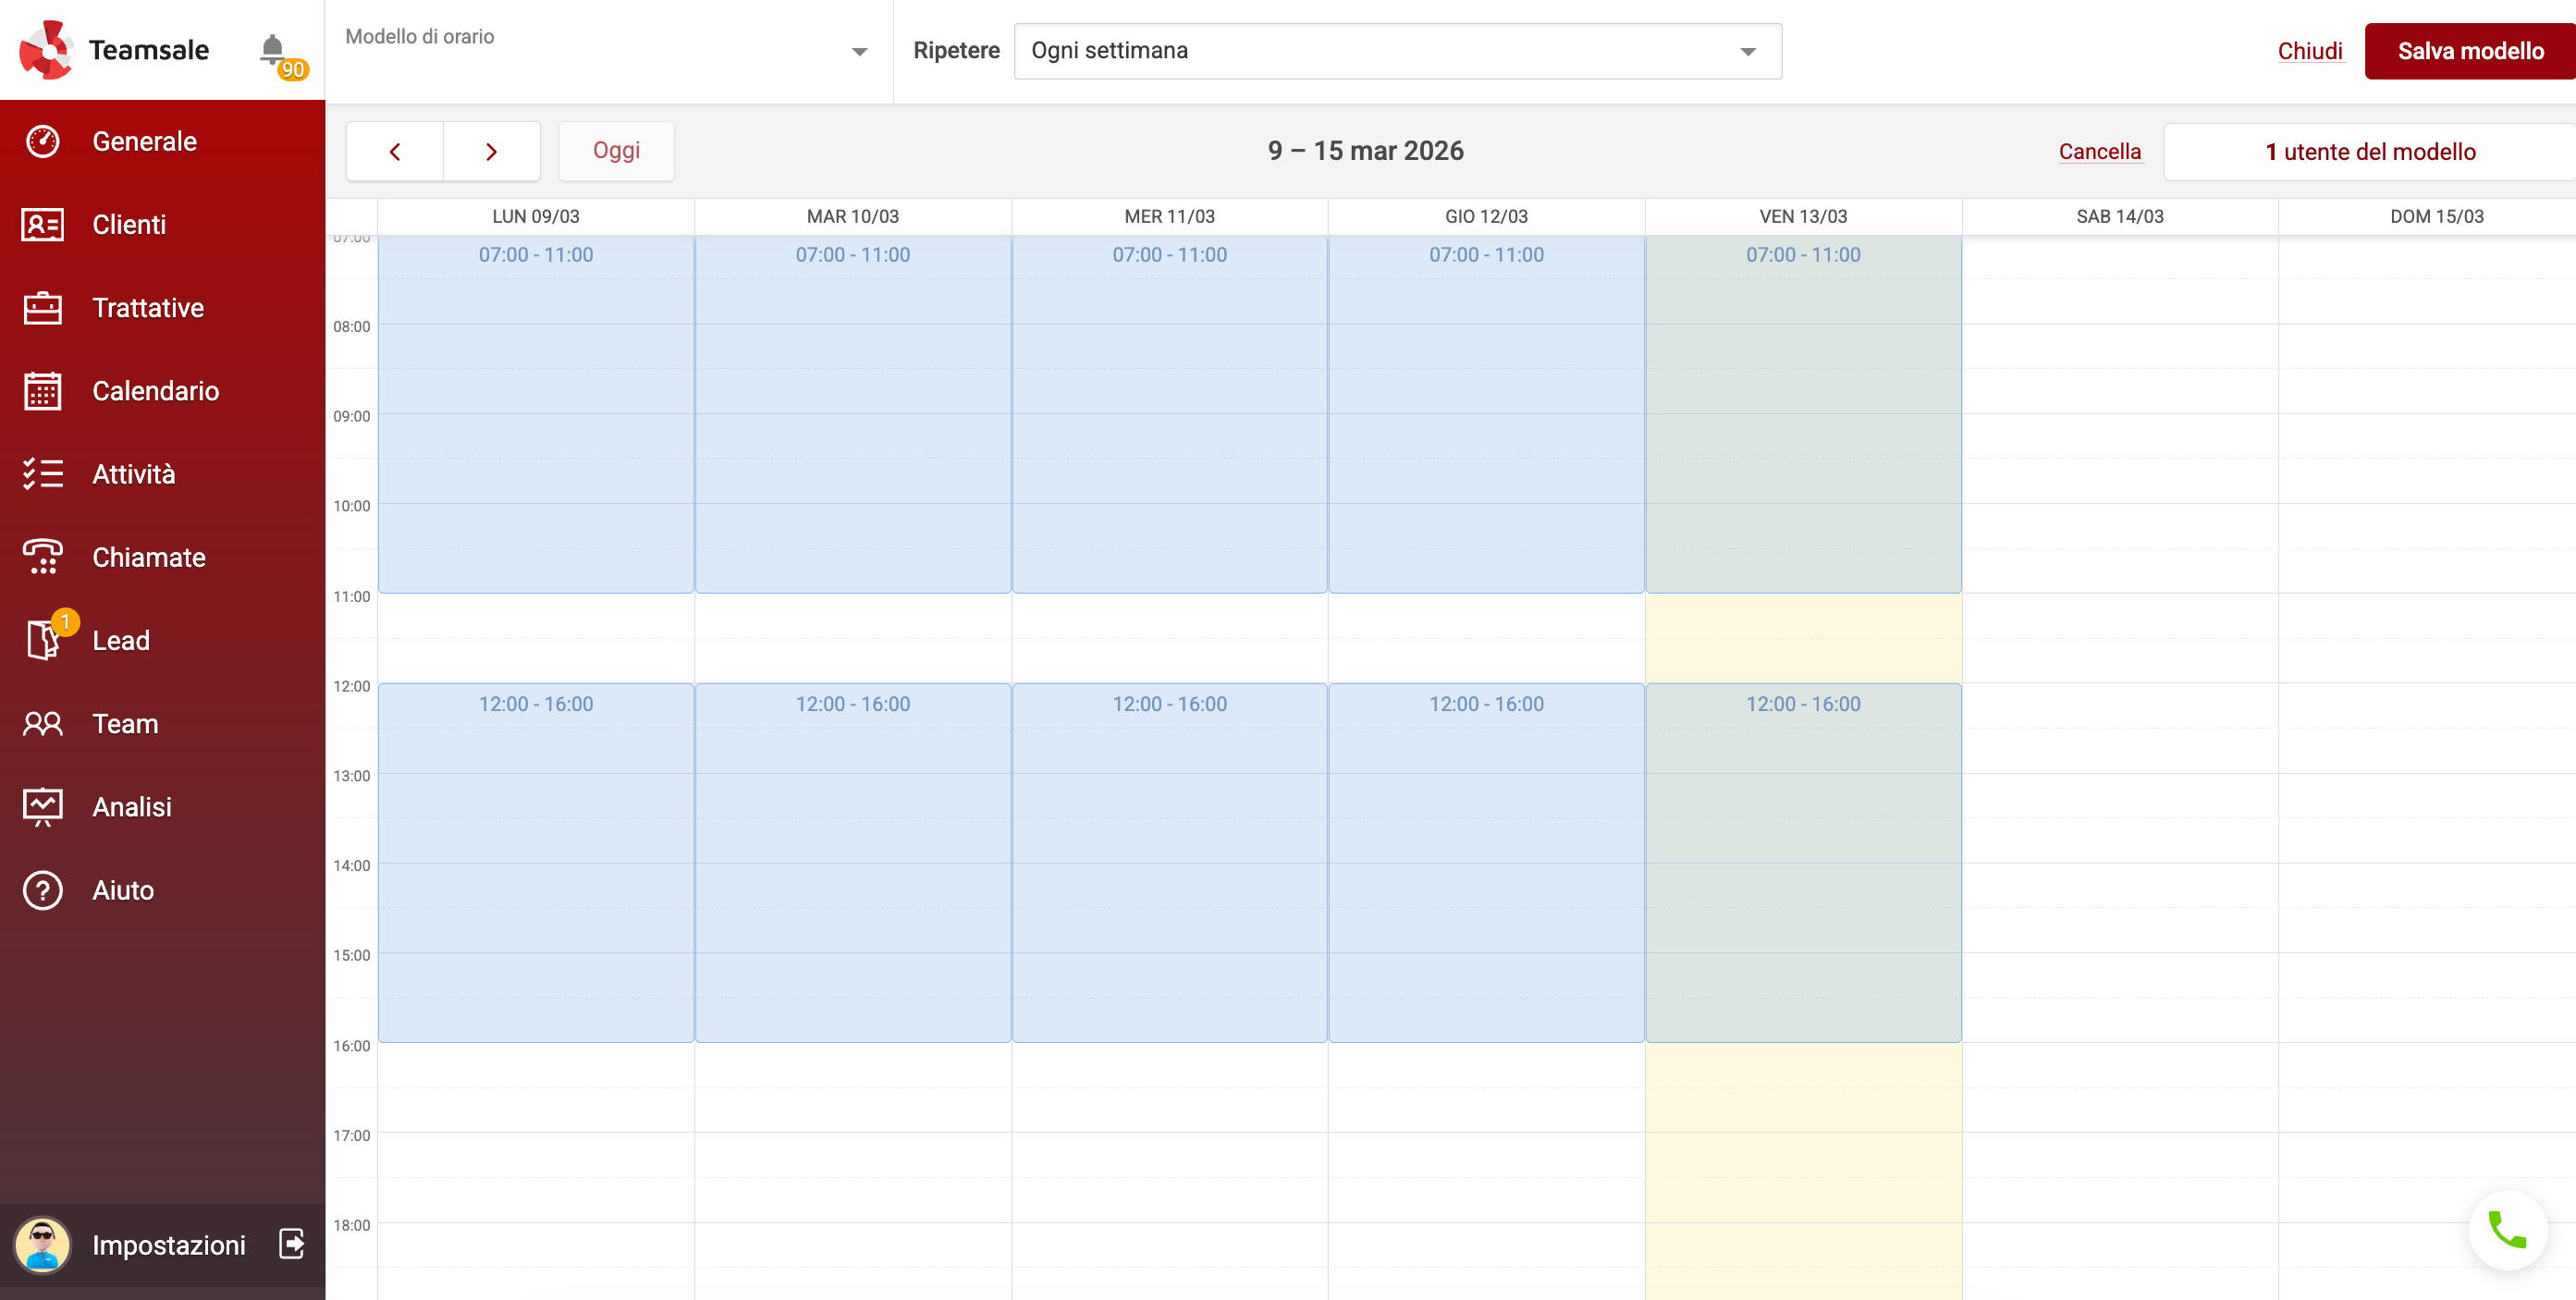Image resolution: width=2576 pixels, height=1300 pixels.
Task: Open the Ripetere Ogni settimana dropdown
Action: 1397,51
